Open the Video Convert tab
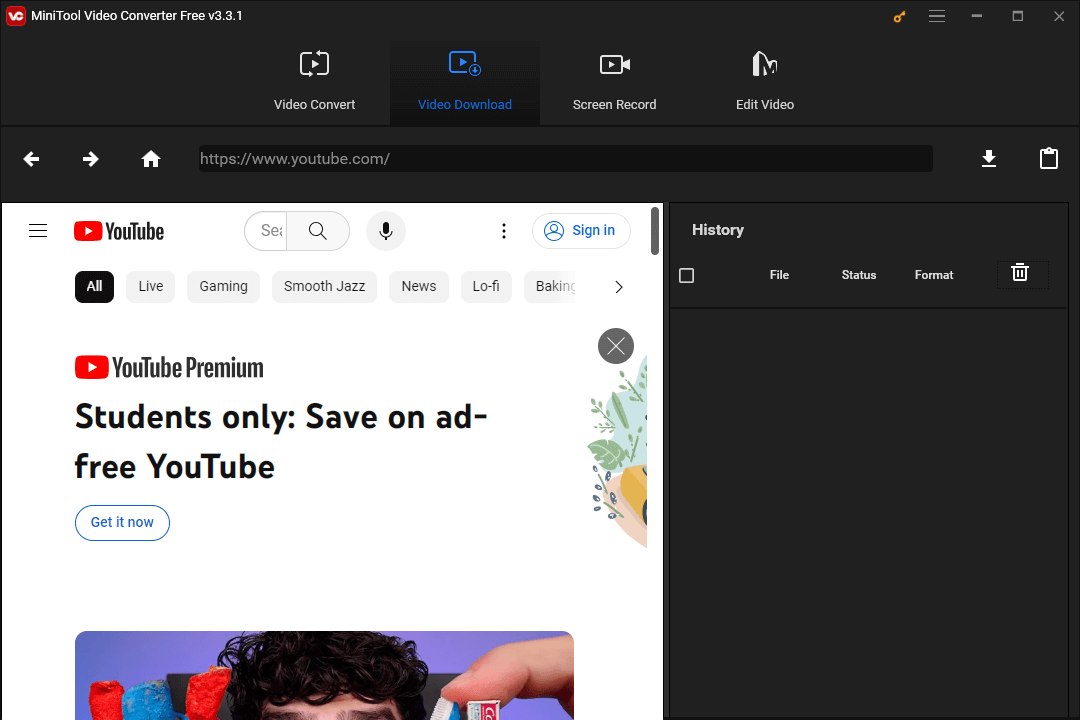Image resolution: width=1080 pixels, height=720 pixels. click(314, 82)
